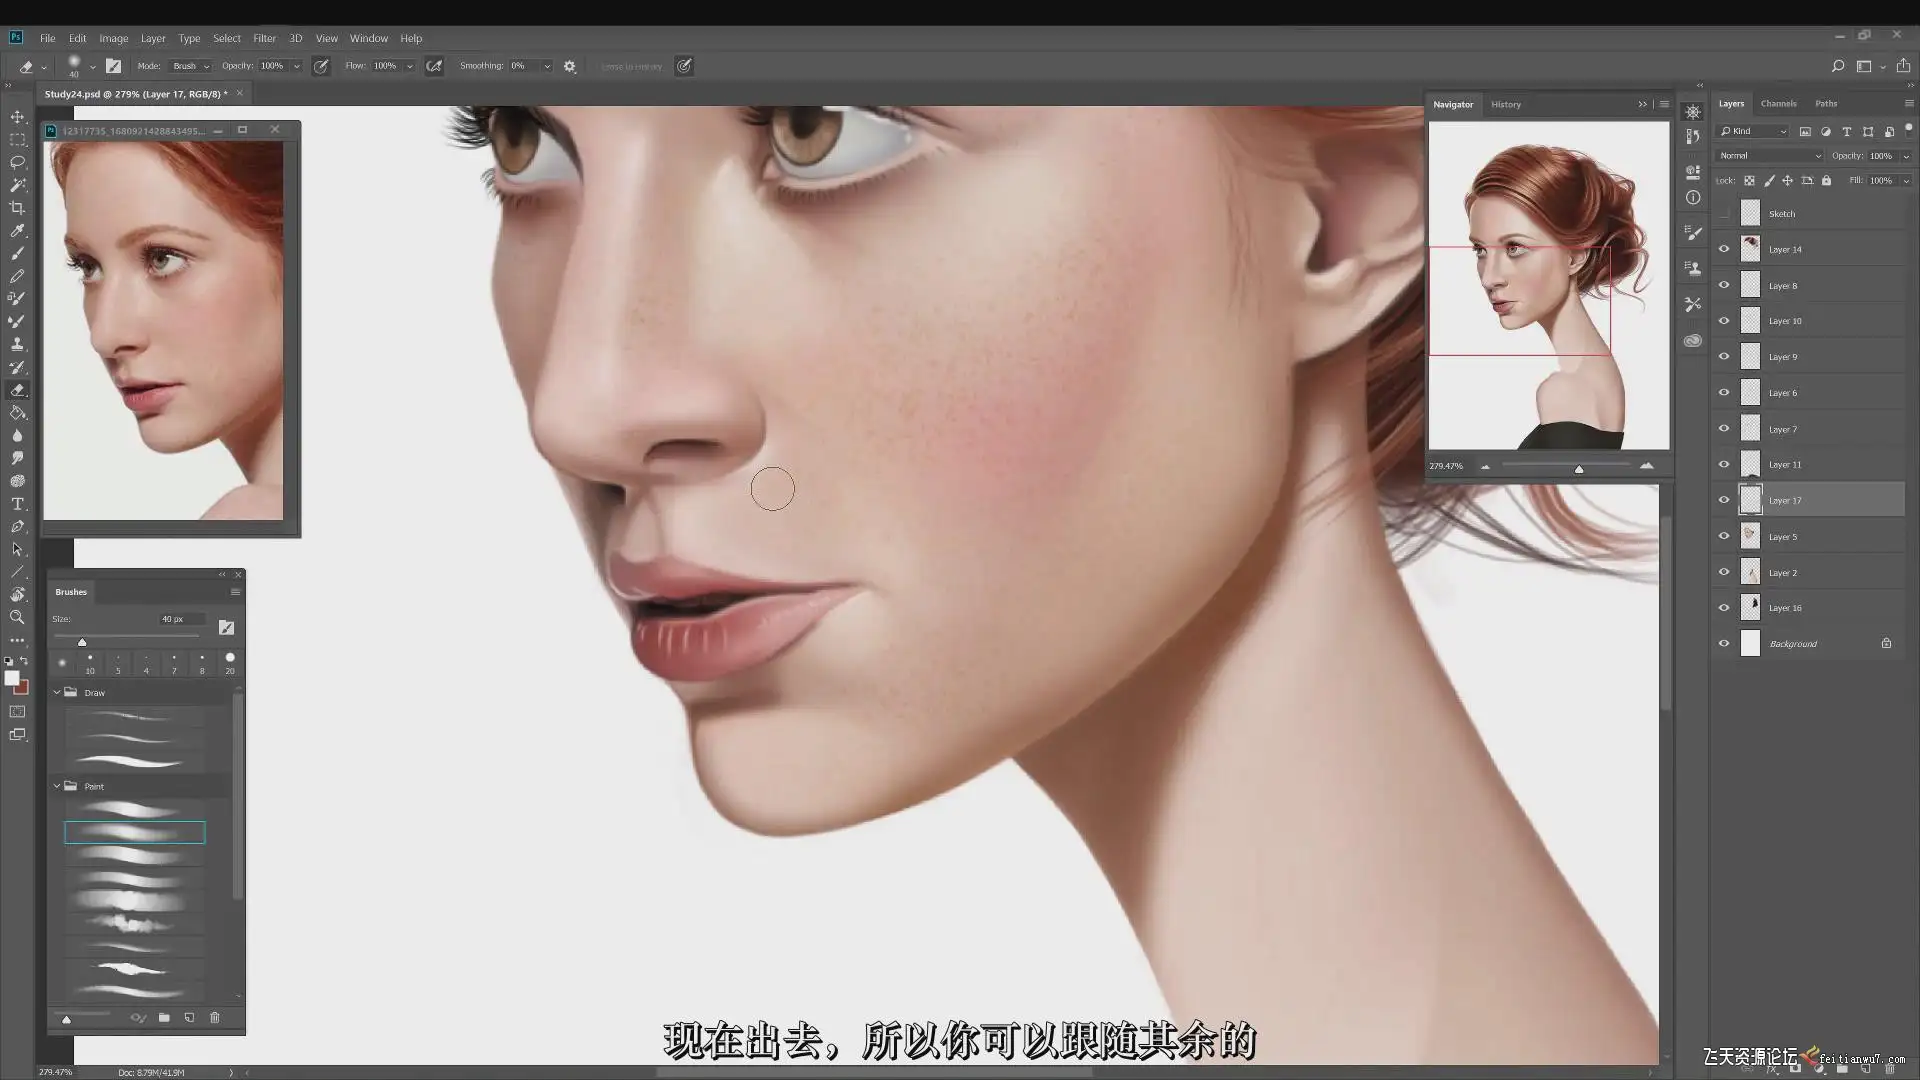Select the Zoom tool in toolbar
1920x1080 pixels.
pos(17,617)
